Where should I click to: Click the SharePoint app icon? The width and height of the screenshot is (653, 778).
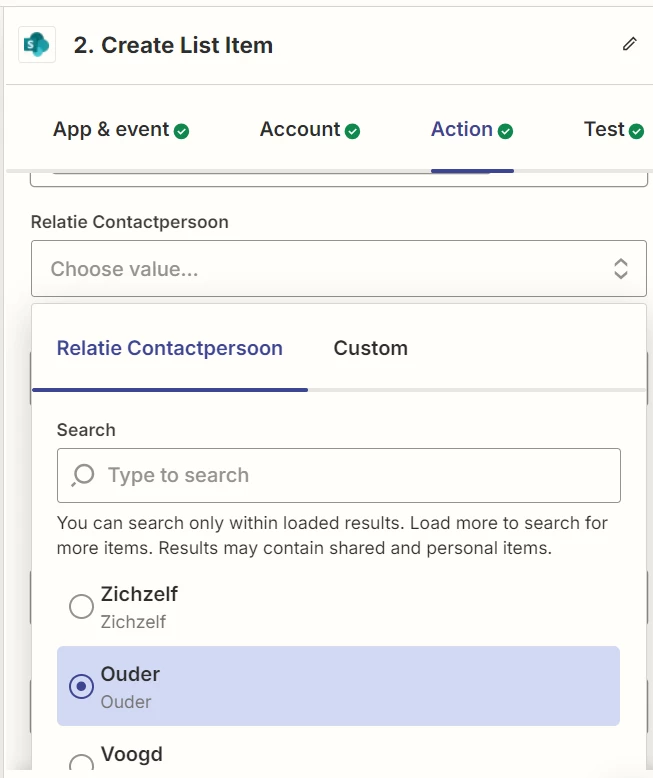(38, 45)
